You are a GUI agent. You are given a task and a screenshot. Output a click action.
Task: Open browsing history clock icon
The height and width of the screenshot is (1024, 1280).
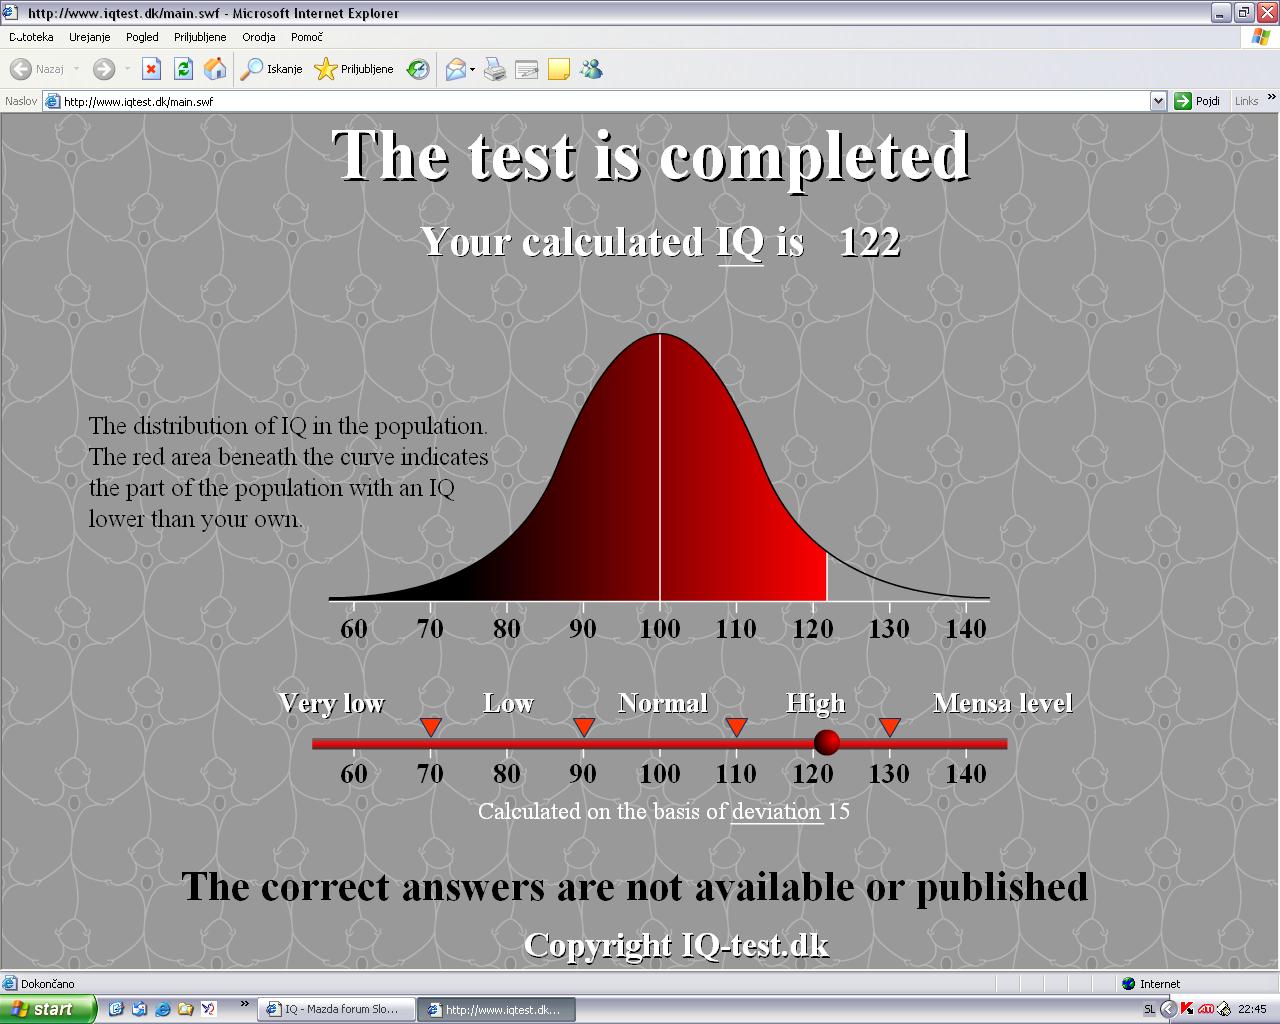click(x=419, y=69)
